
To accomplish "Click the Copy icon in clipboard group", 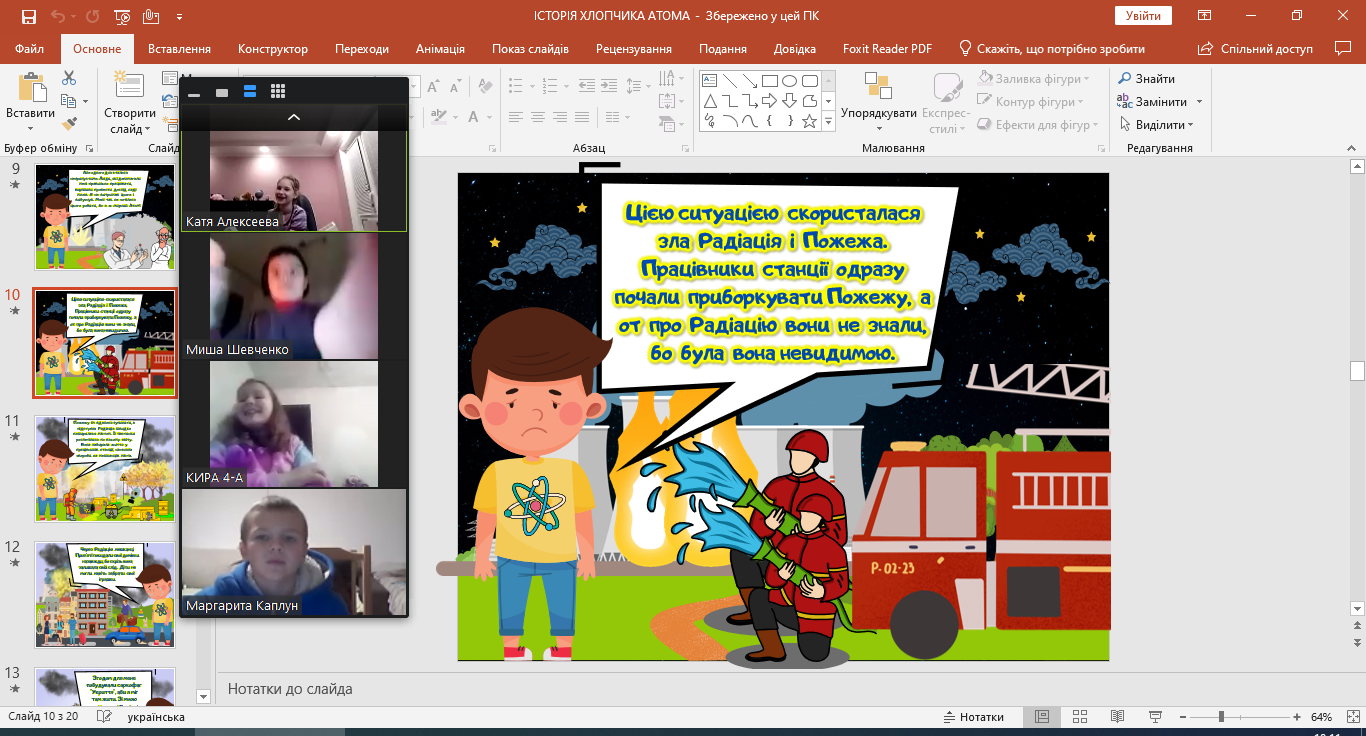I will click(x=67, y=101).
